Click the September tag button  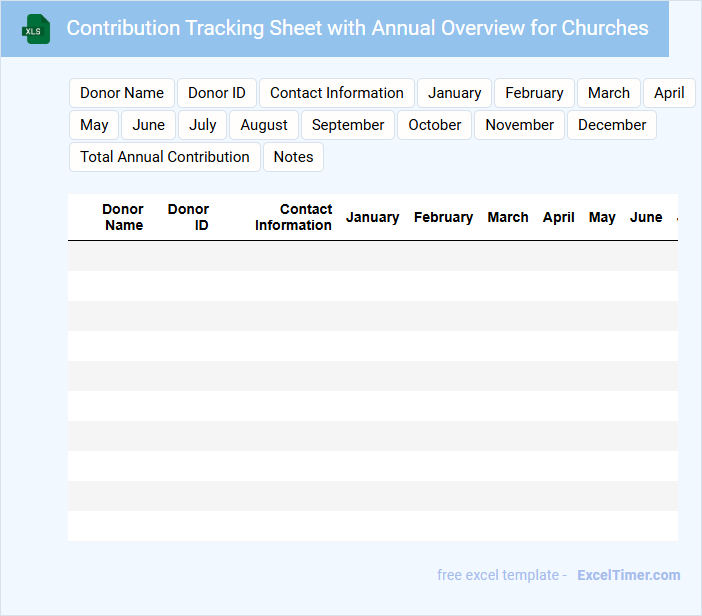pyautogui.click(x=348, y=125)
